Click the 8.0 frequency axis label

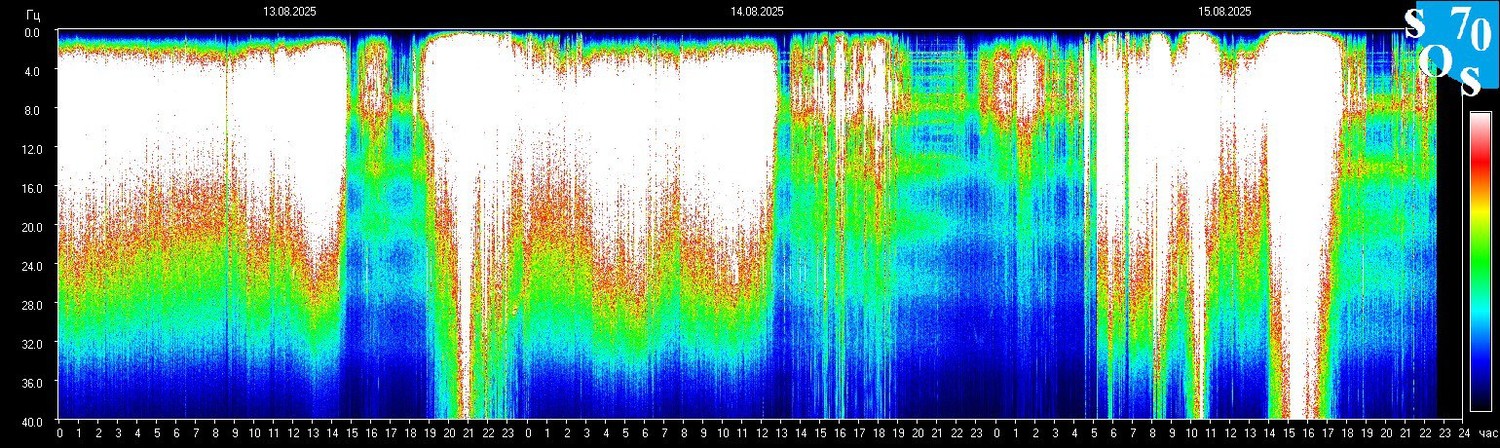coord(32,110)
